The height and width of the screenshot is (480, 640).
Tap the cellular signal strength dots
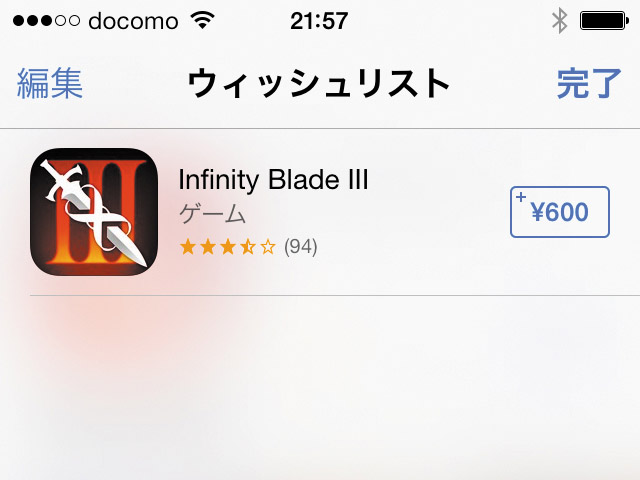[x=46, y=20]
